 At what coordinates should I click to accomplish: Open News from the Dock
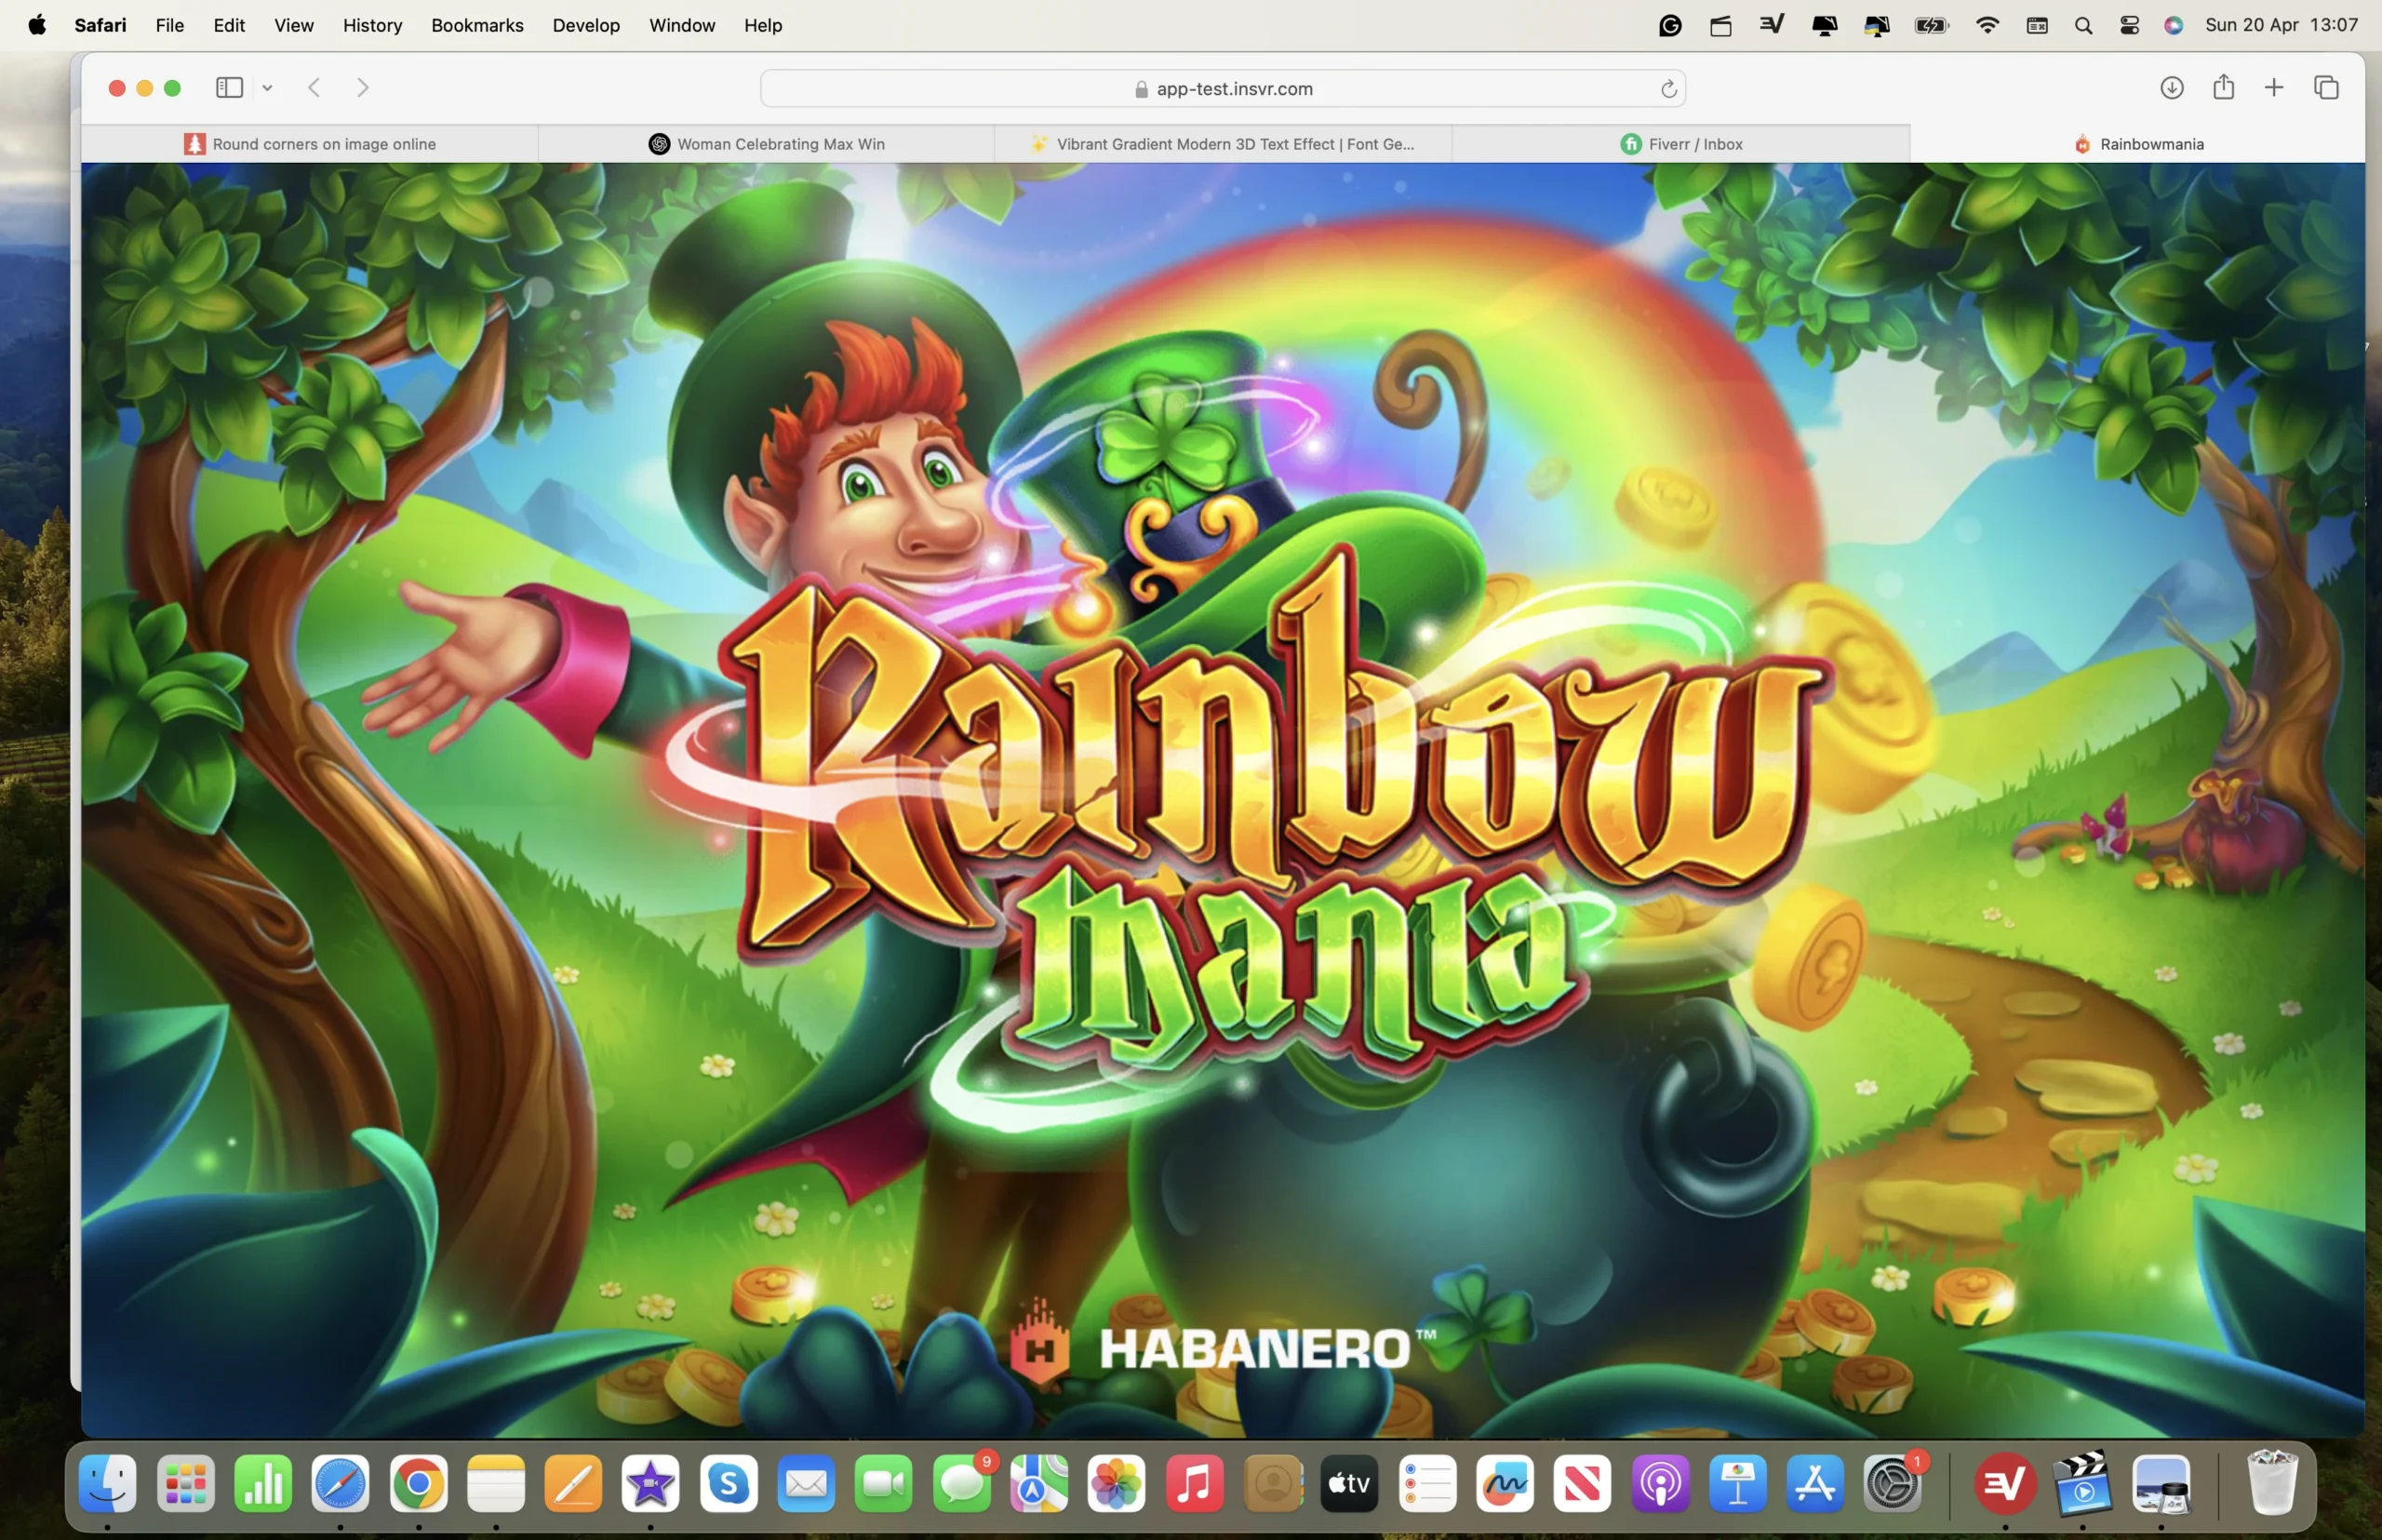pos(1583,1484)
